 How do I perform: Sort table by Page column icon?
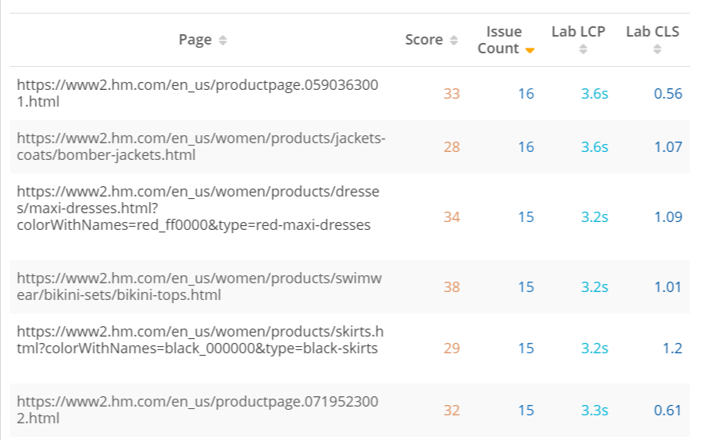[223, 40]
